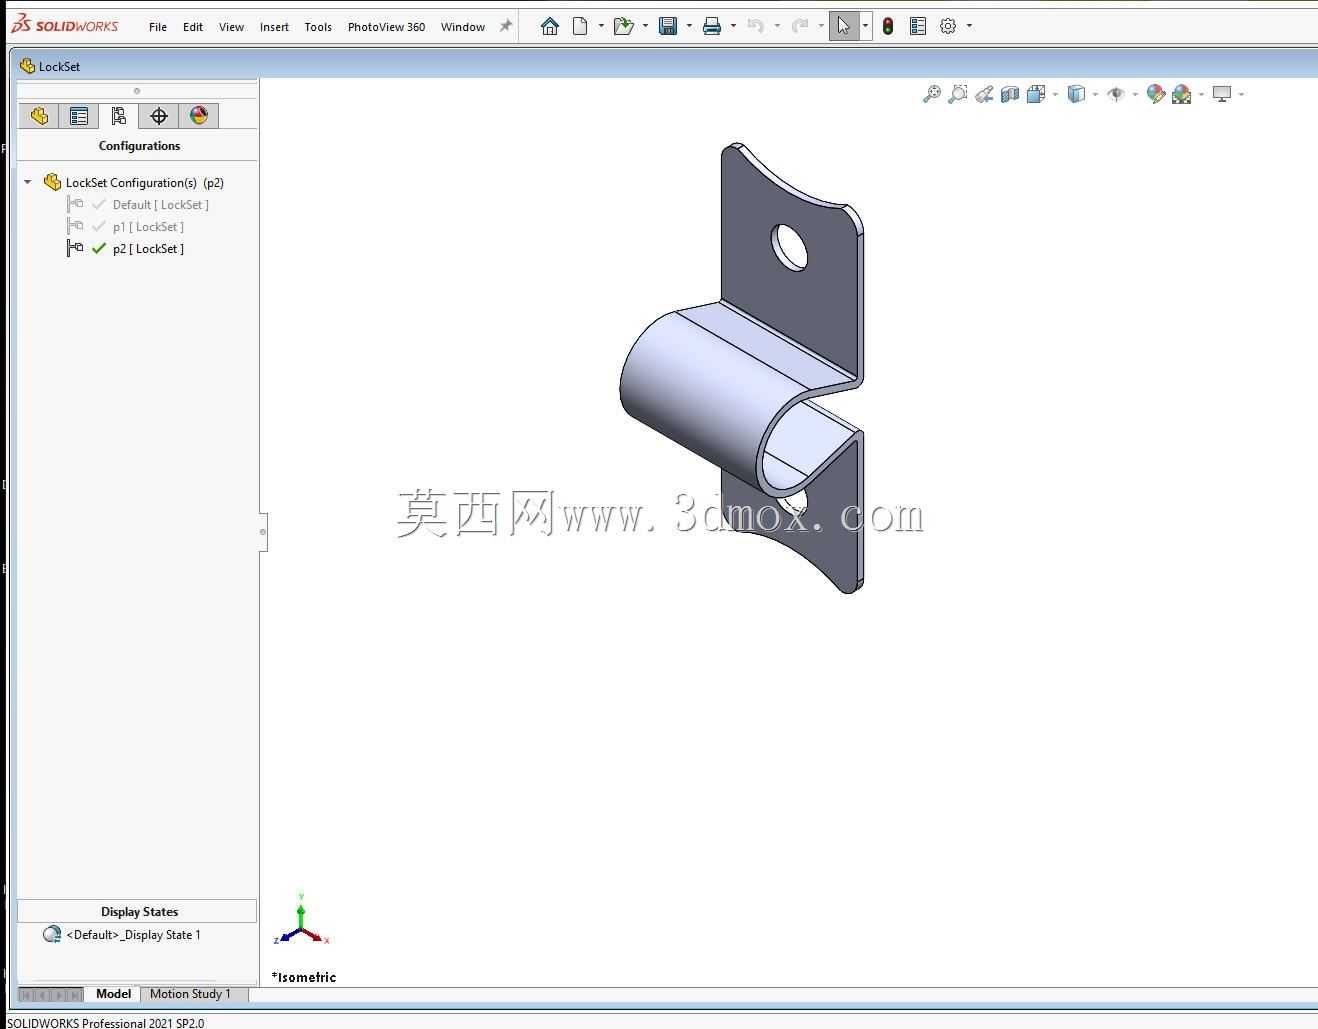Open the Edit menu
Screen dimensions: 1318x1029
pyautogui.click(x=193, y=27)
